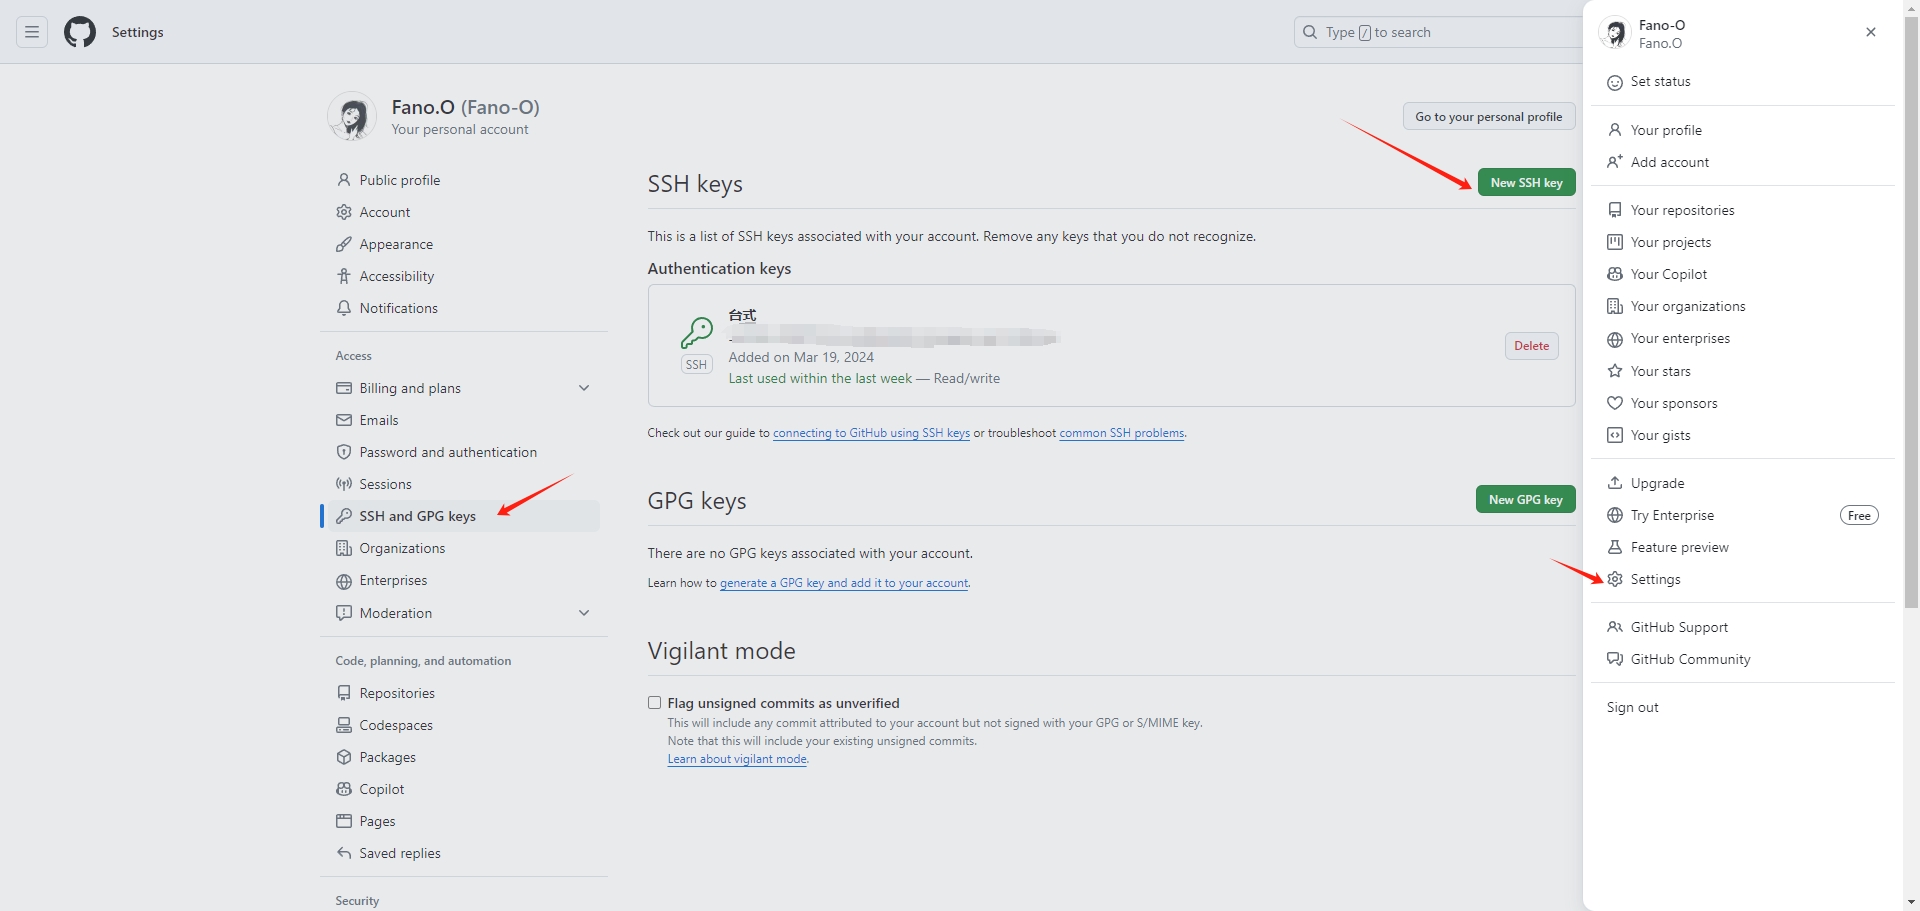Expand the Billing and plans section
The height and width of the screenshot is (911, 1920).
pyautogui.click(x=584, y=388)
